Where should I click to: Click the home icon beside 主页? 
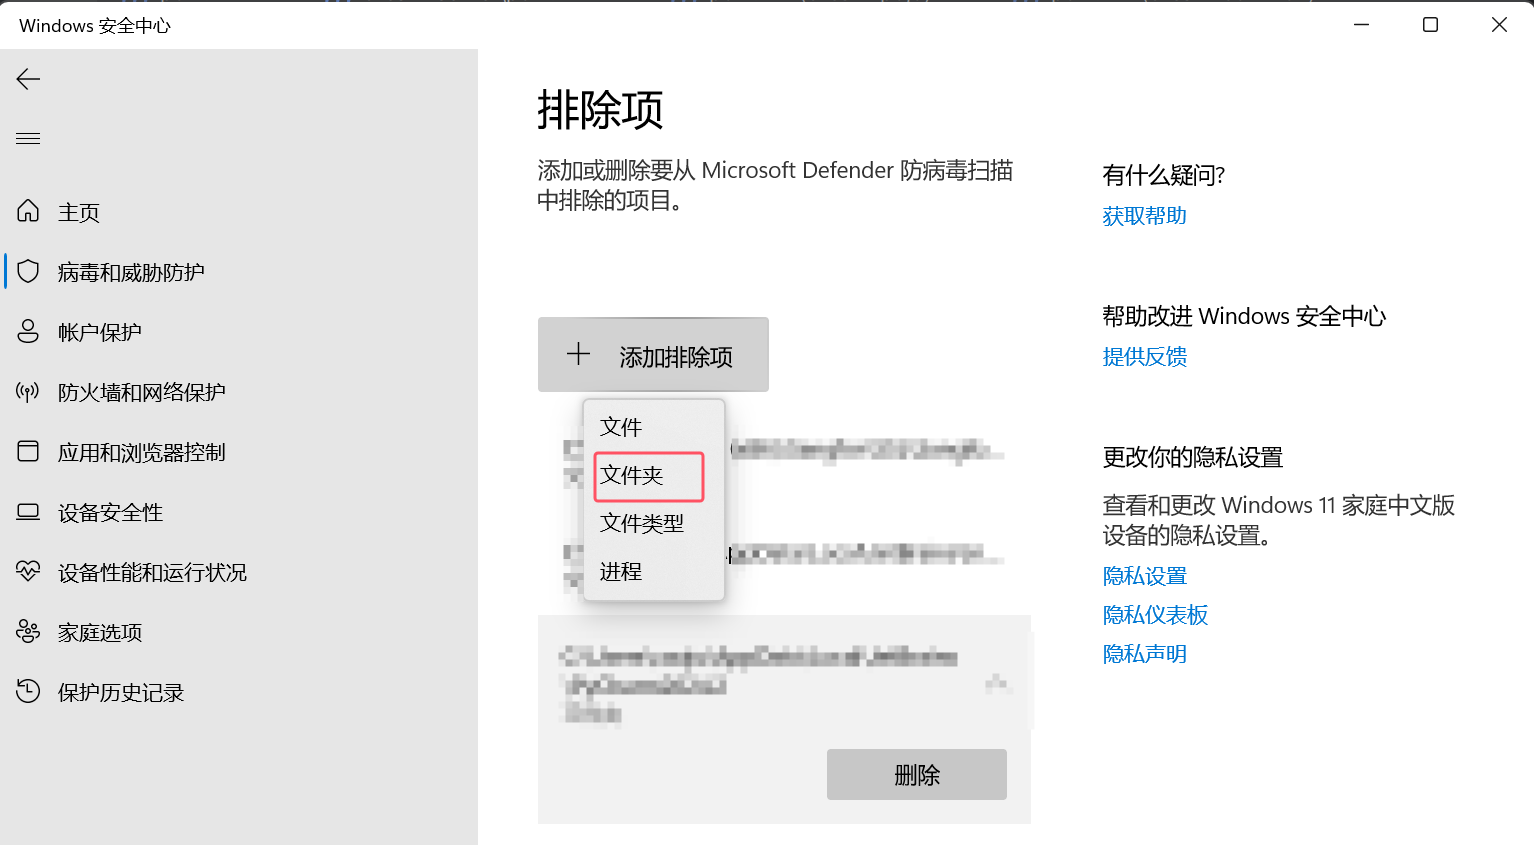pos(28,211)
